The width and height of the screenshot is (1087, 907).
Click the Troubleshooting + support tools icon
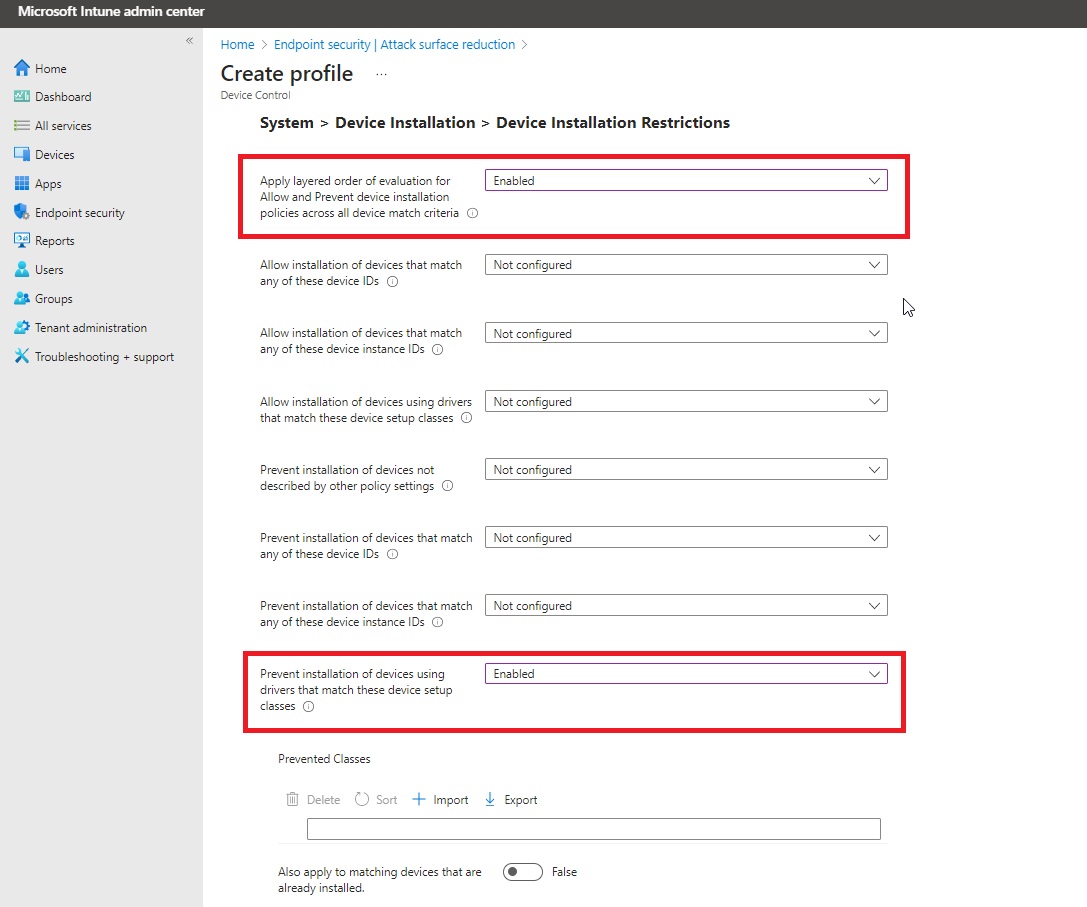22,356
